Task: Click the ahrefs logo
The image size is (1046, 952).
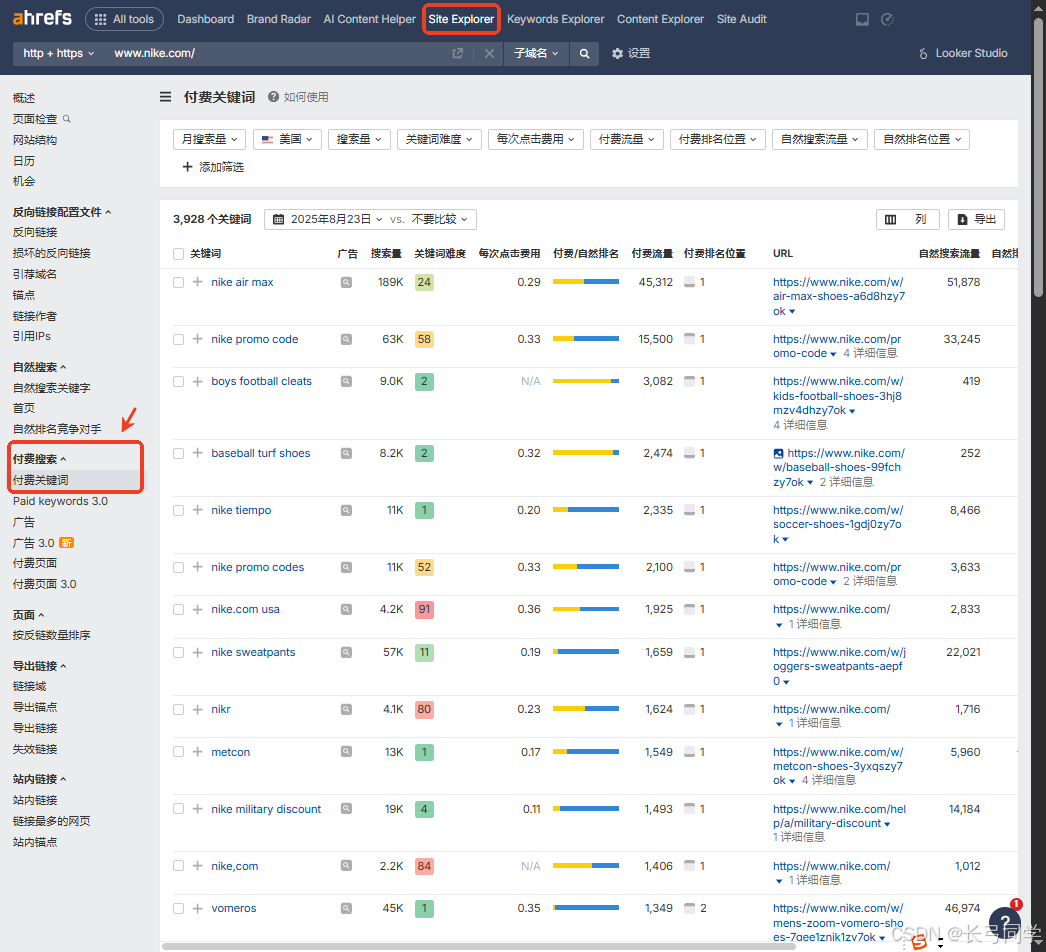Action: (x=42, y=18)
